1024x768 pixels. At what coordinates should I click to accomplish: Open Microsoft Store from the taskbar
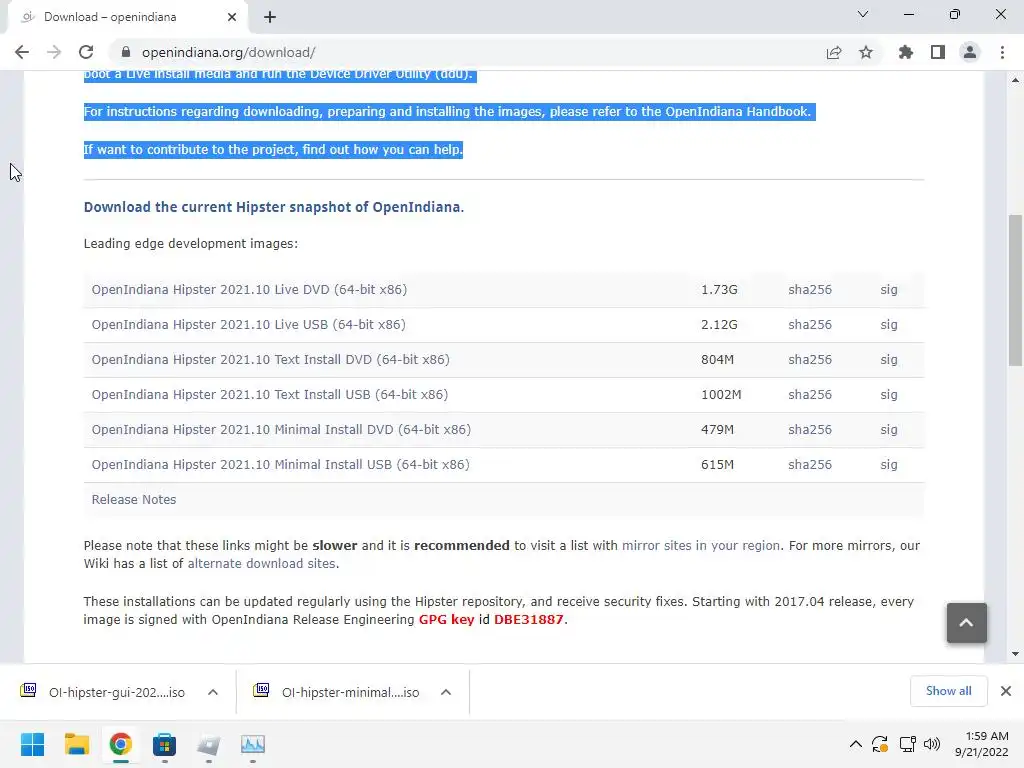pyautogui.click(x=165, y=744)
